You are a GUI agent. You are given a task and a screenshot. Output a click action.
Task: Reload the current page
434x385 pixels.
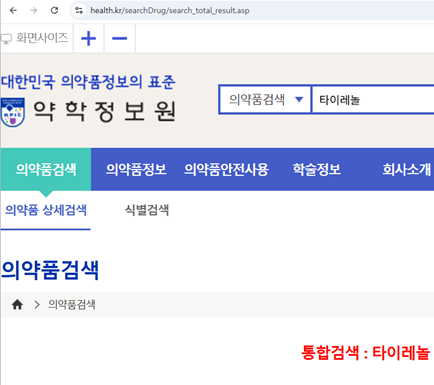click(x=54, y=10)
